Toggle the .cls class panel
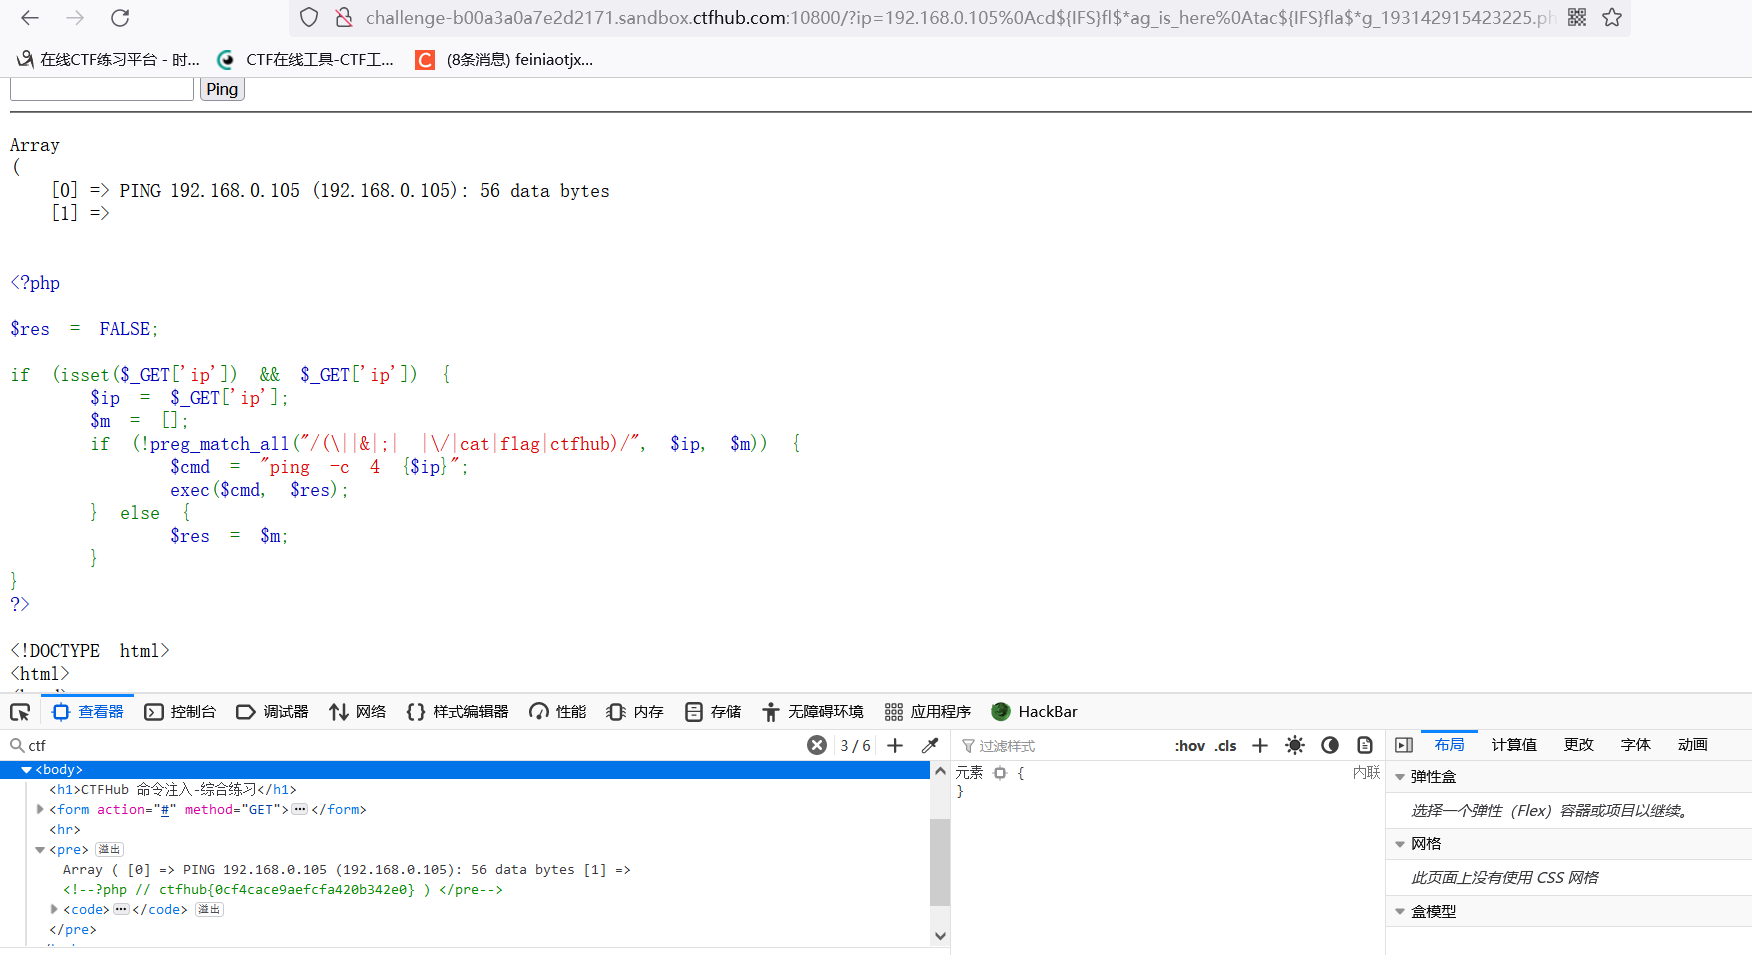 click(x=1226, y=746)
